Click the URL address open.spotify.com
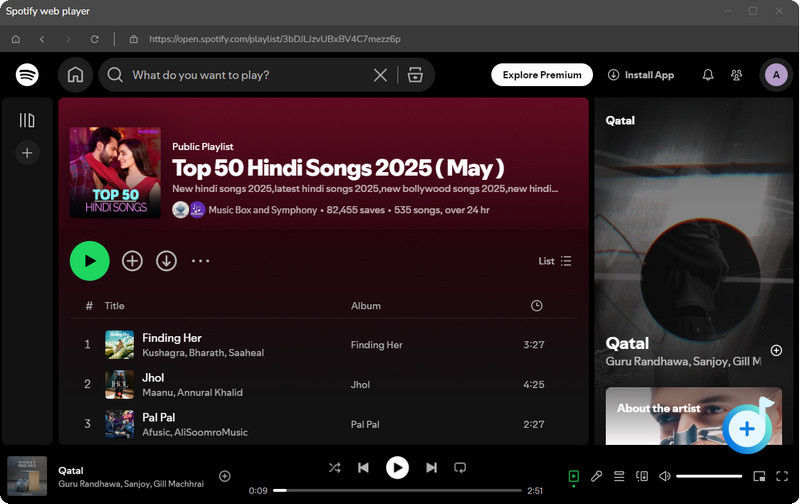Screen dimensions: 800x504 click(x=274, y=39)
